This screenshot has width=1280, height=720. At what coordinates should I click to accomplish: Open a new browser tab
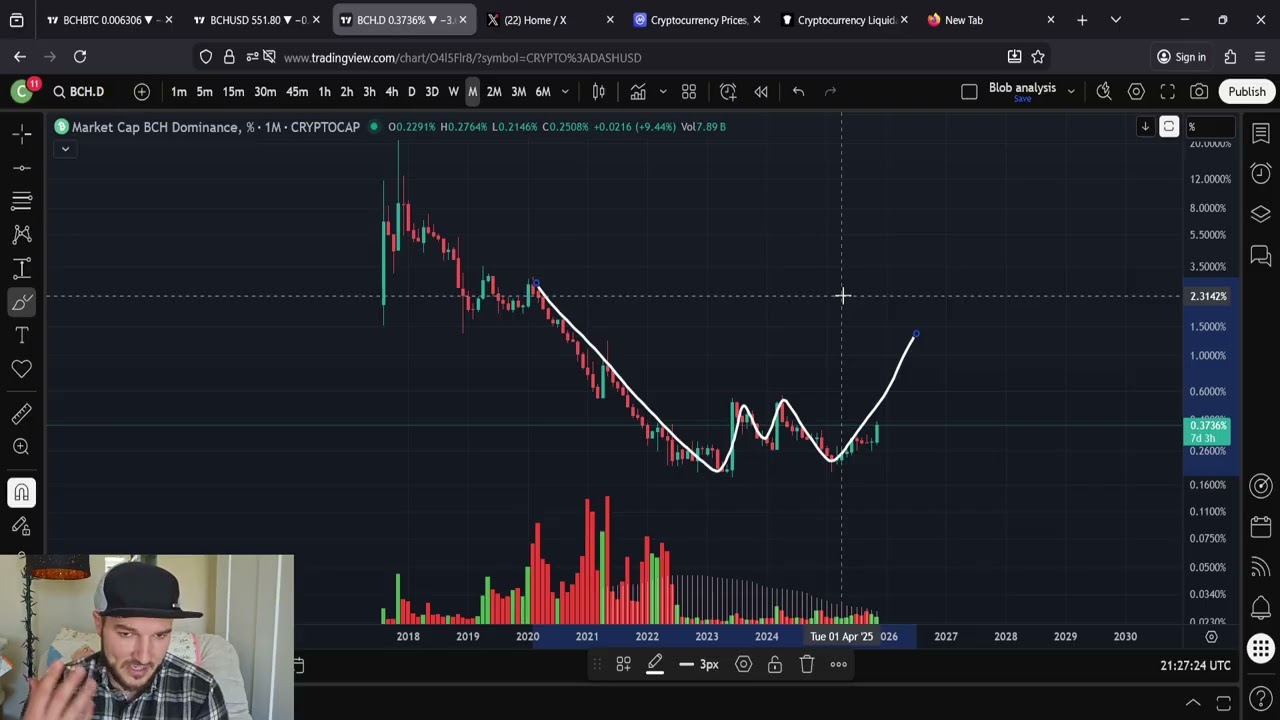tap(1082, 20)
